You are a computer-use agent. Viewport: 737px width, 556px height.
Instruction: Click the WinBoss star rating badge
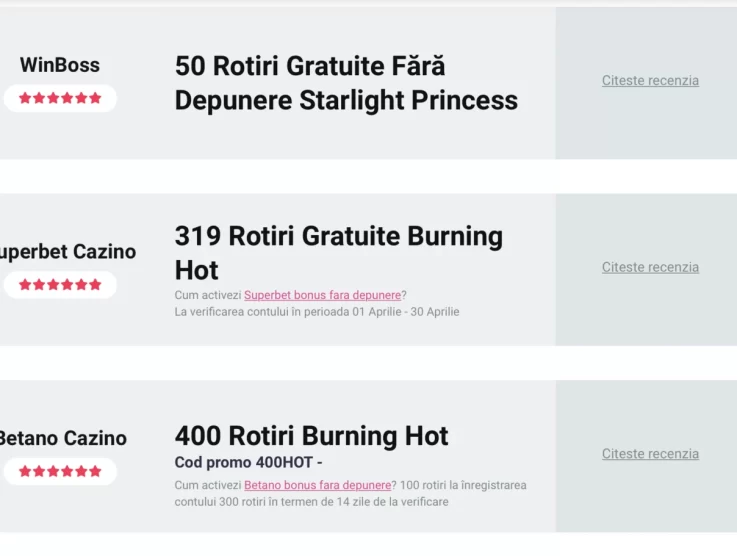coord(60,98)
